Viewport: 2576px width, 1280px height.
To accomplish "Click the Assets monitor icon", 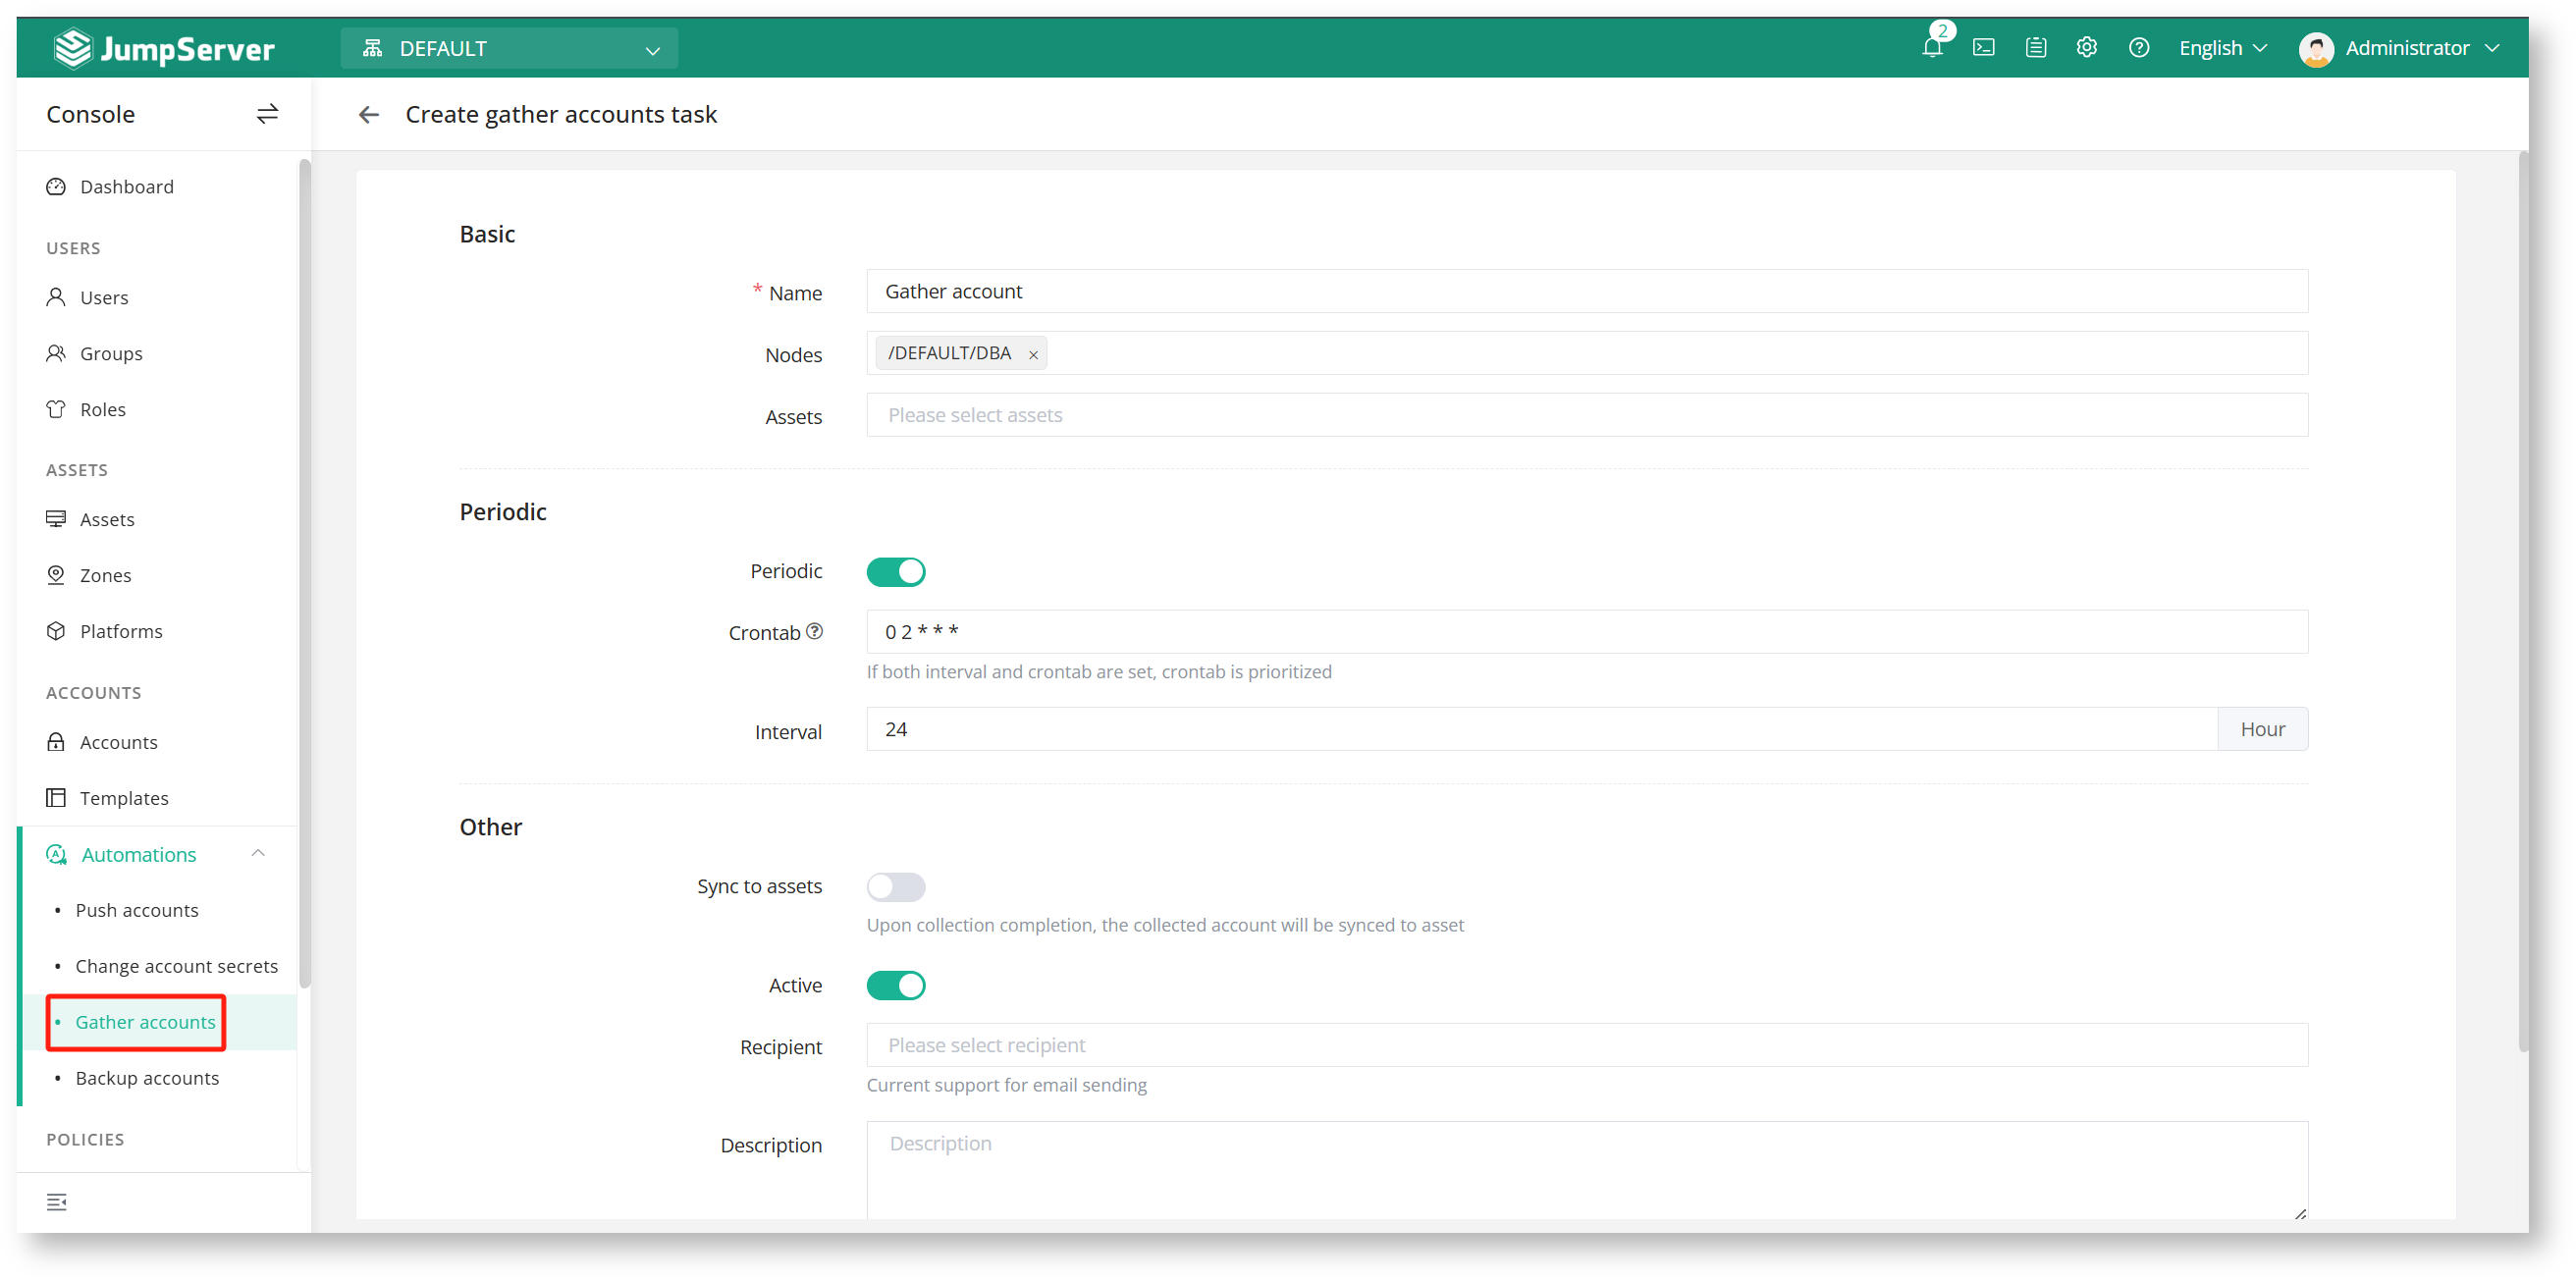I will click(x=56, y=519).
